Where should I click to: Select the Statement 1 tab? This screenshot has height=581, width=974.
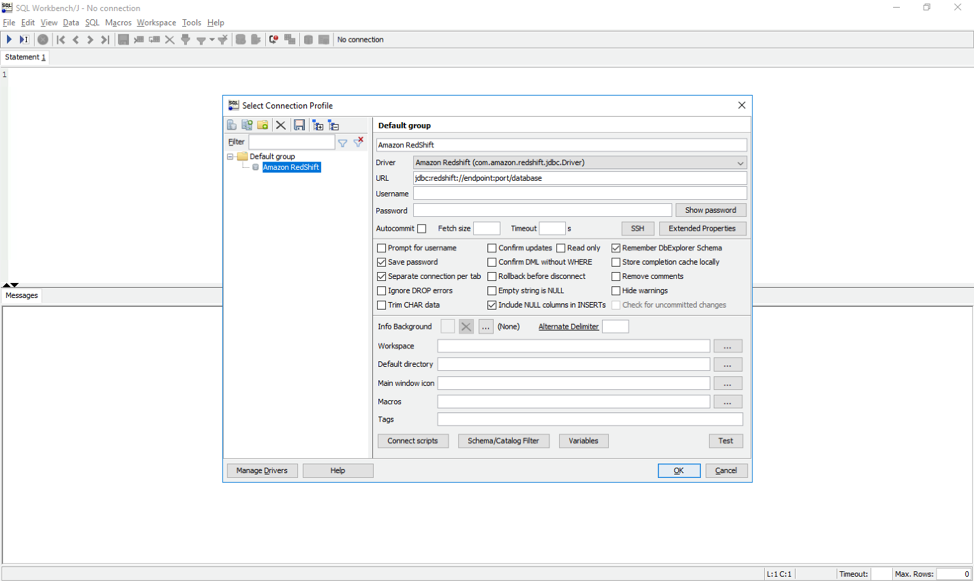coord(25,57)
